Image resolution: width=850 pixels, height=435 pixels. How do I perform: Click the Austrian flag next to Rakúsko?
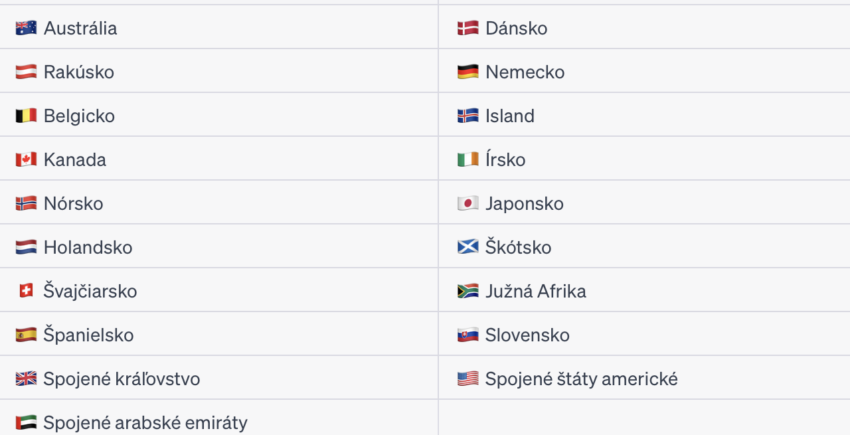click(26, 72)
